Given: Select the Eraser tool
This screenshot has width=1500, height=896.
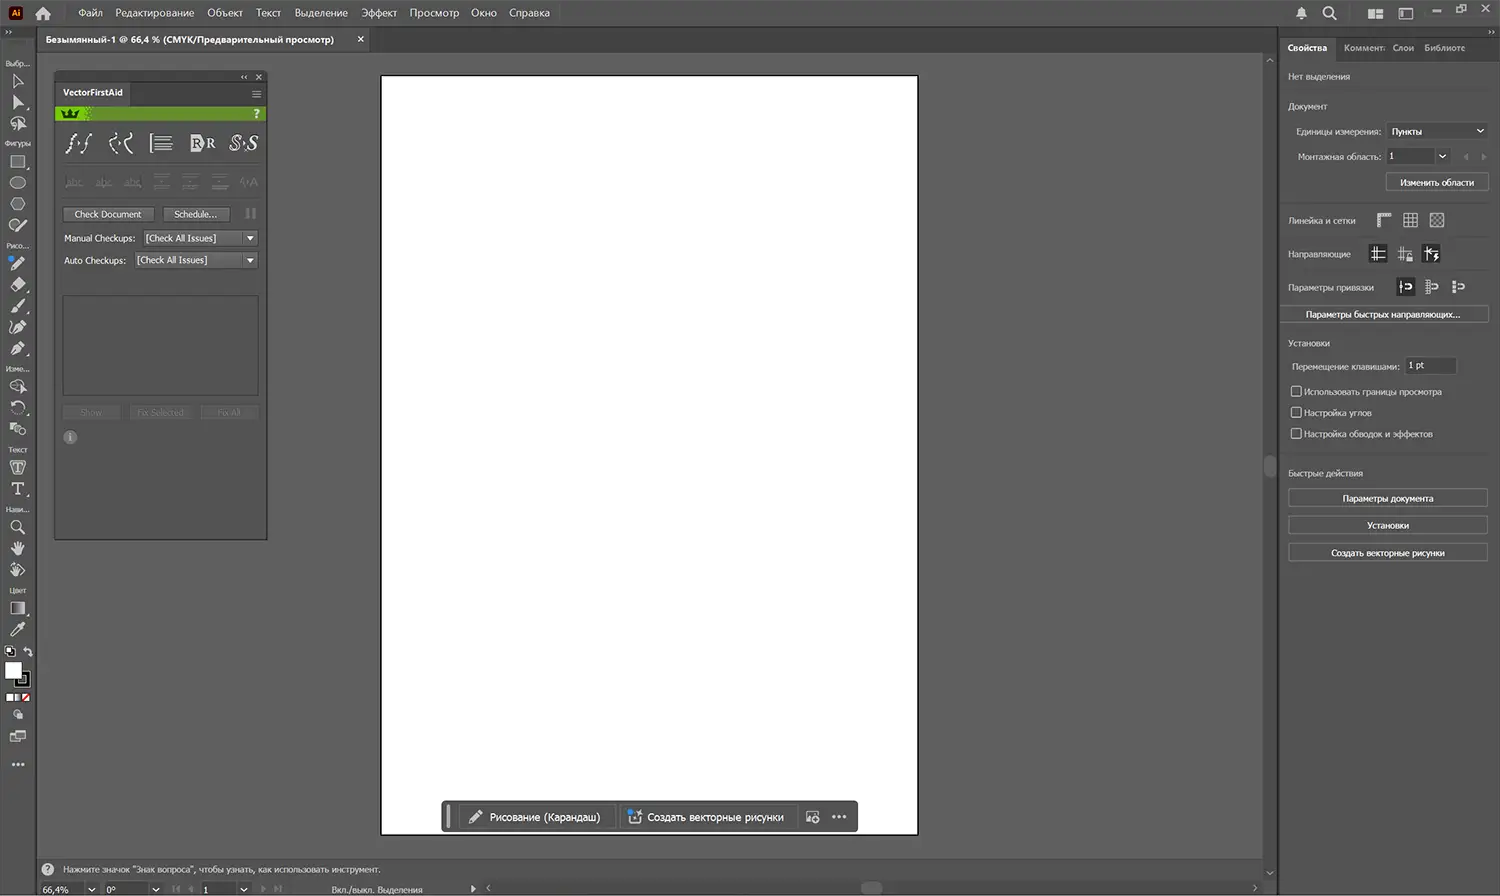Looking at the screenshot, I should [x=17, y=285].
